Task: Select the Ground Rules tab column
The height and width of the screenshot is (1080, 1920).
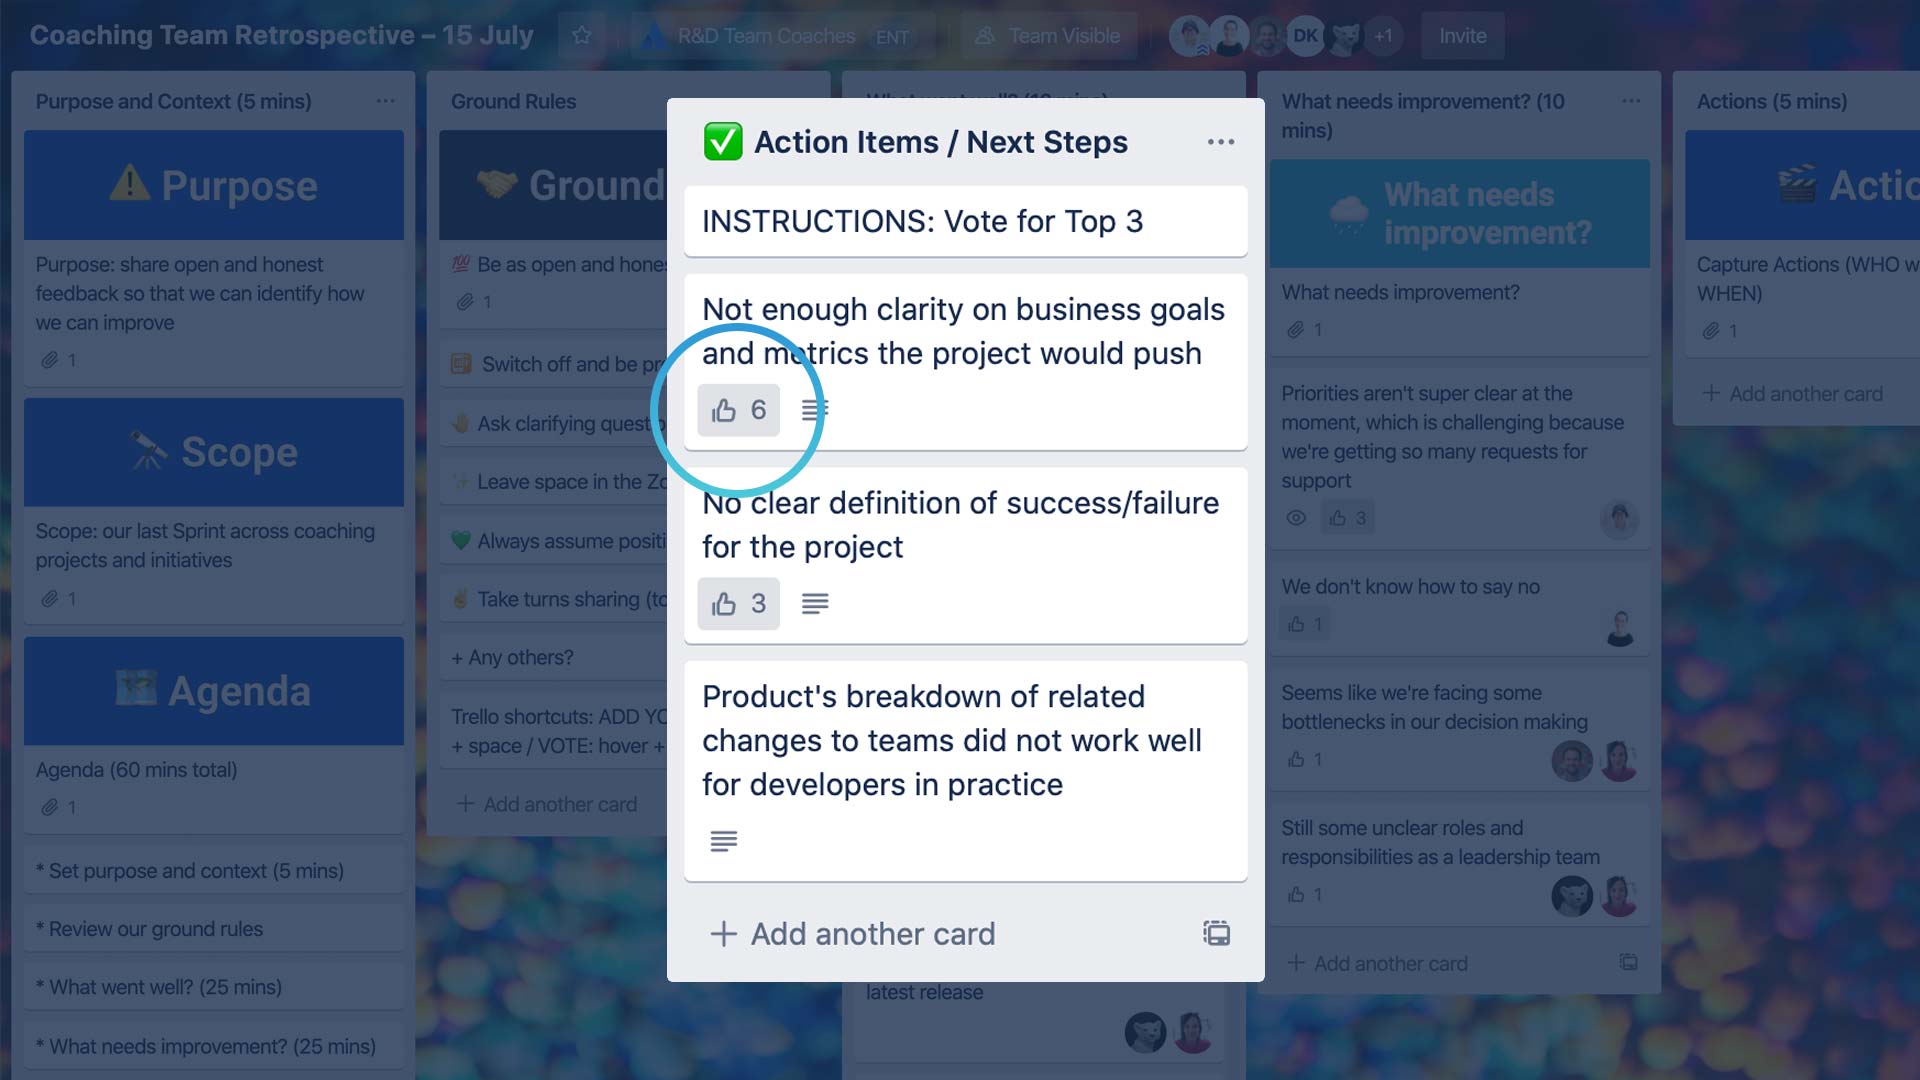Action: (x=512, y=100)
